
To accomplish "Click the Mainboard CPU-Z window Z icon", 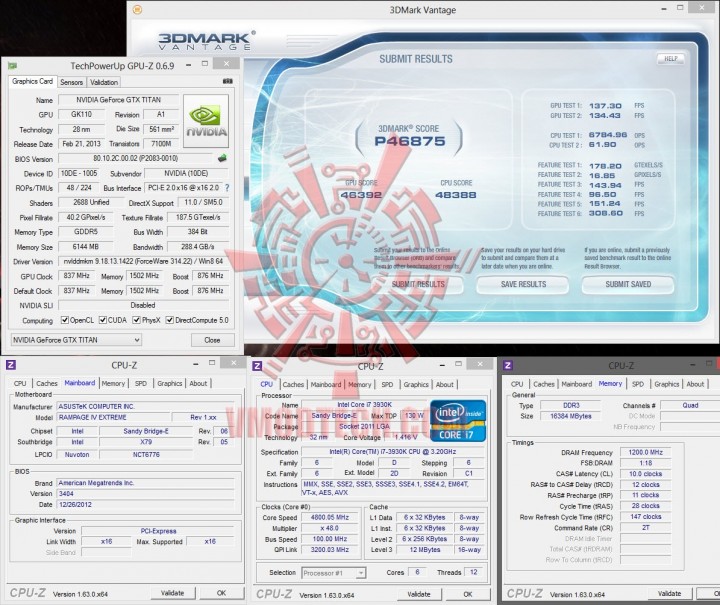I will 11,365.
